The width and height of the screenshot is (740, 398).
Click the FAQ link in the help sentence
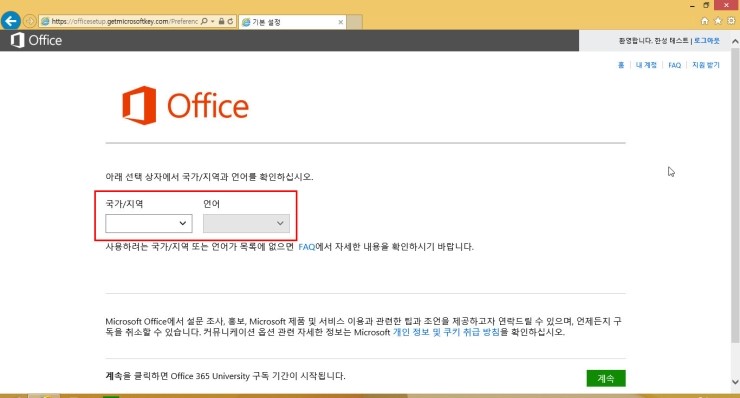pos(306,246)
